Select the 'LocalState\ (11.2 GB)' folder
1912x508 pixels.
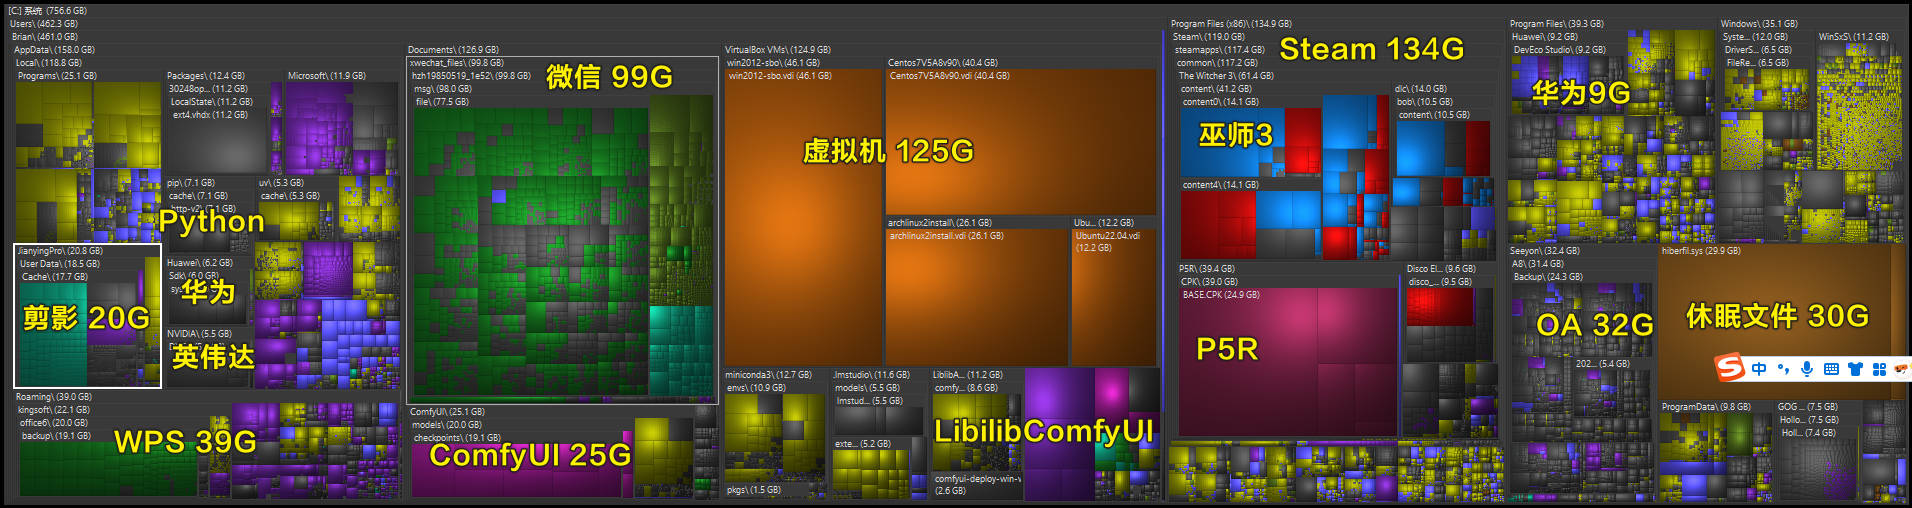click(212, 102)
